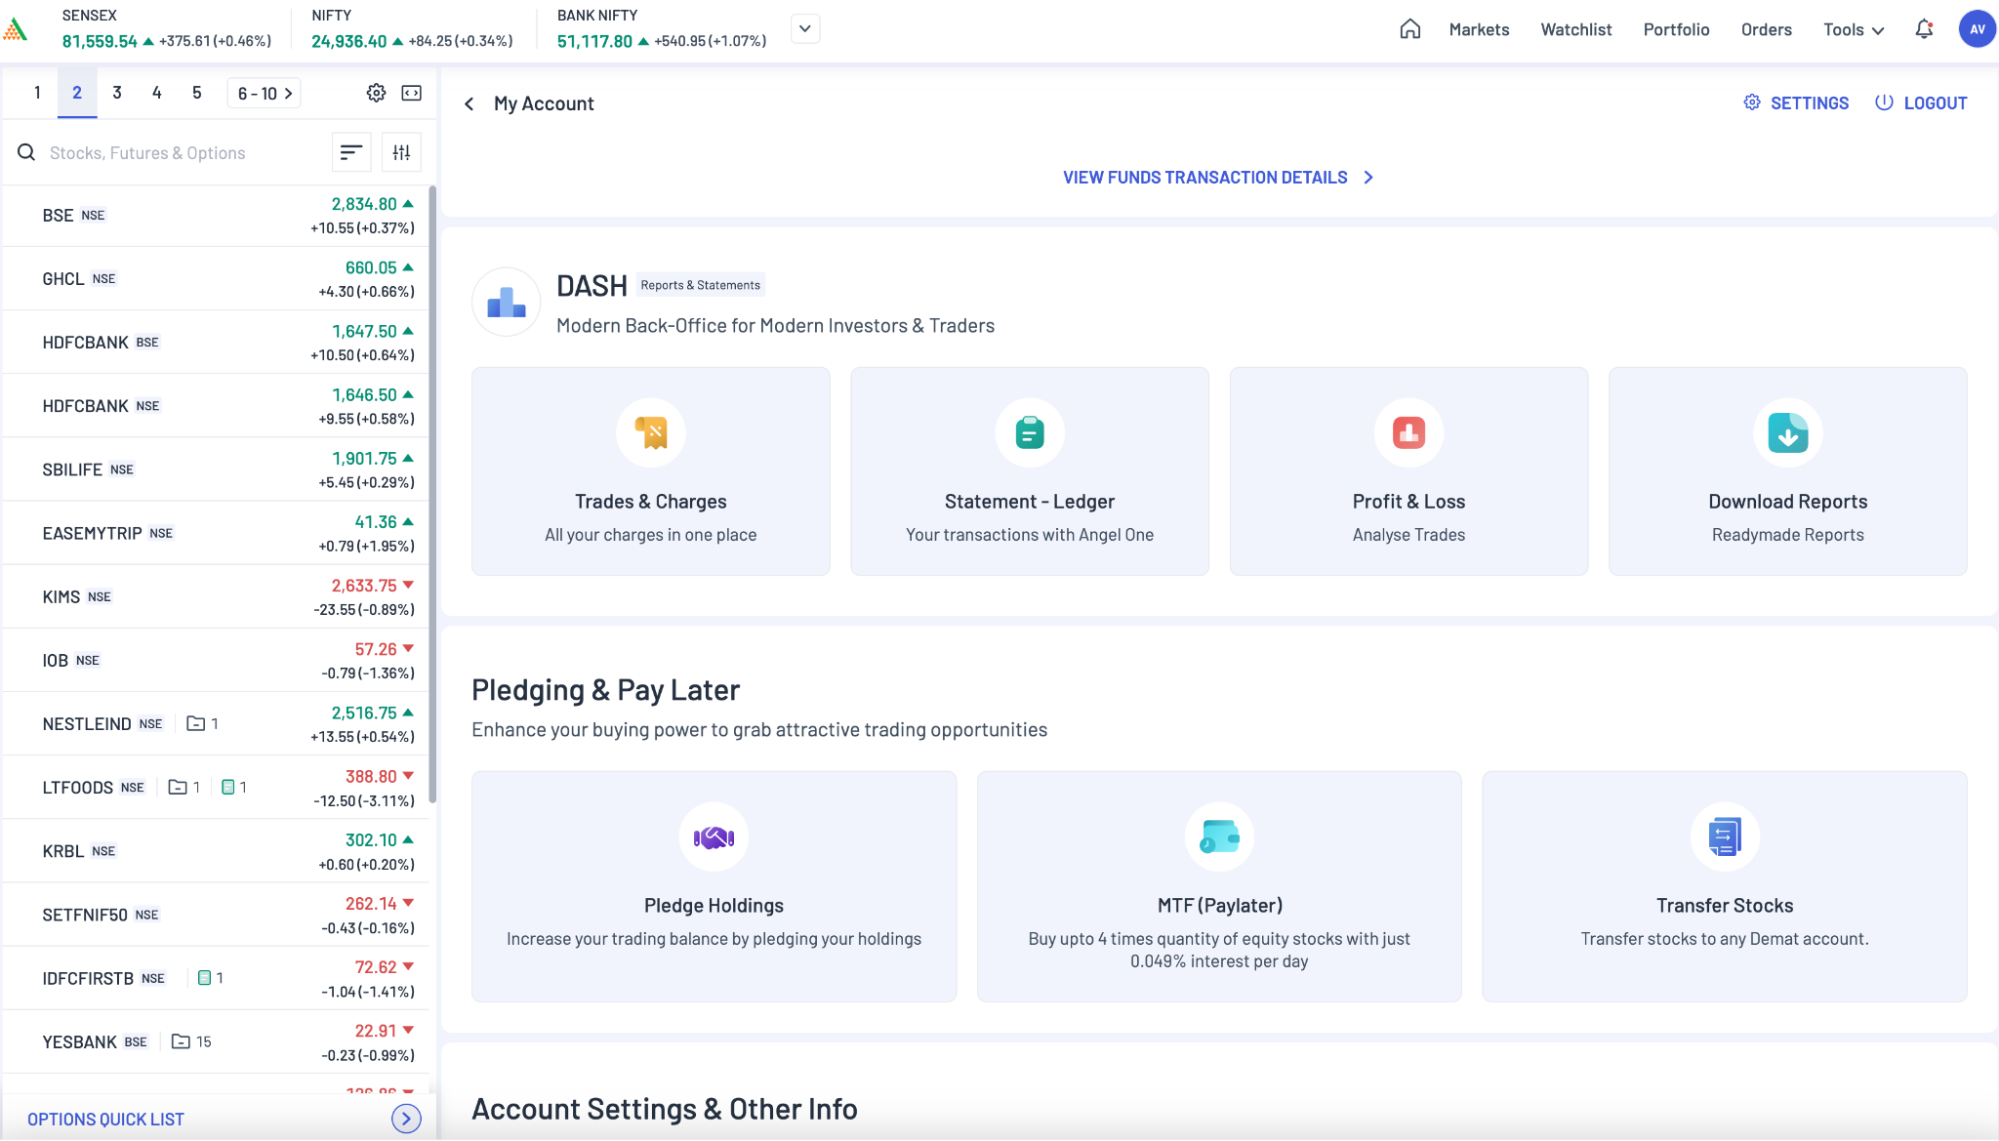Open the Portfolio menu item
1999x1141 pixels.
pos(1676,30)
